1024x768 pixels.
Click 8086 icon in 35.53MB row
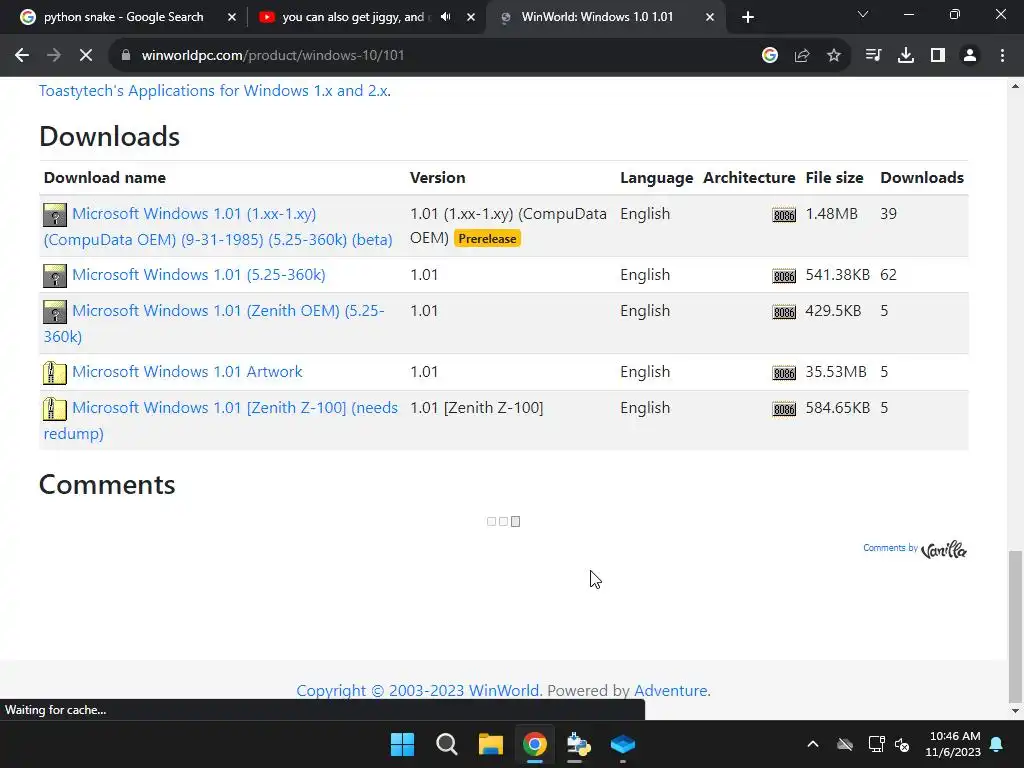coord(784,373)
